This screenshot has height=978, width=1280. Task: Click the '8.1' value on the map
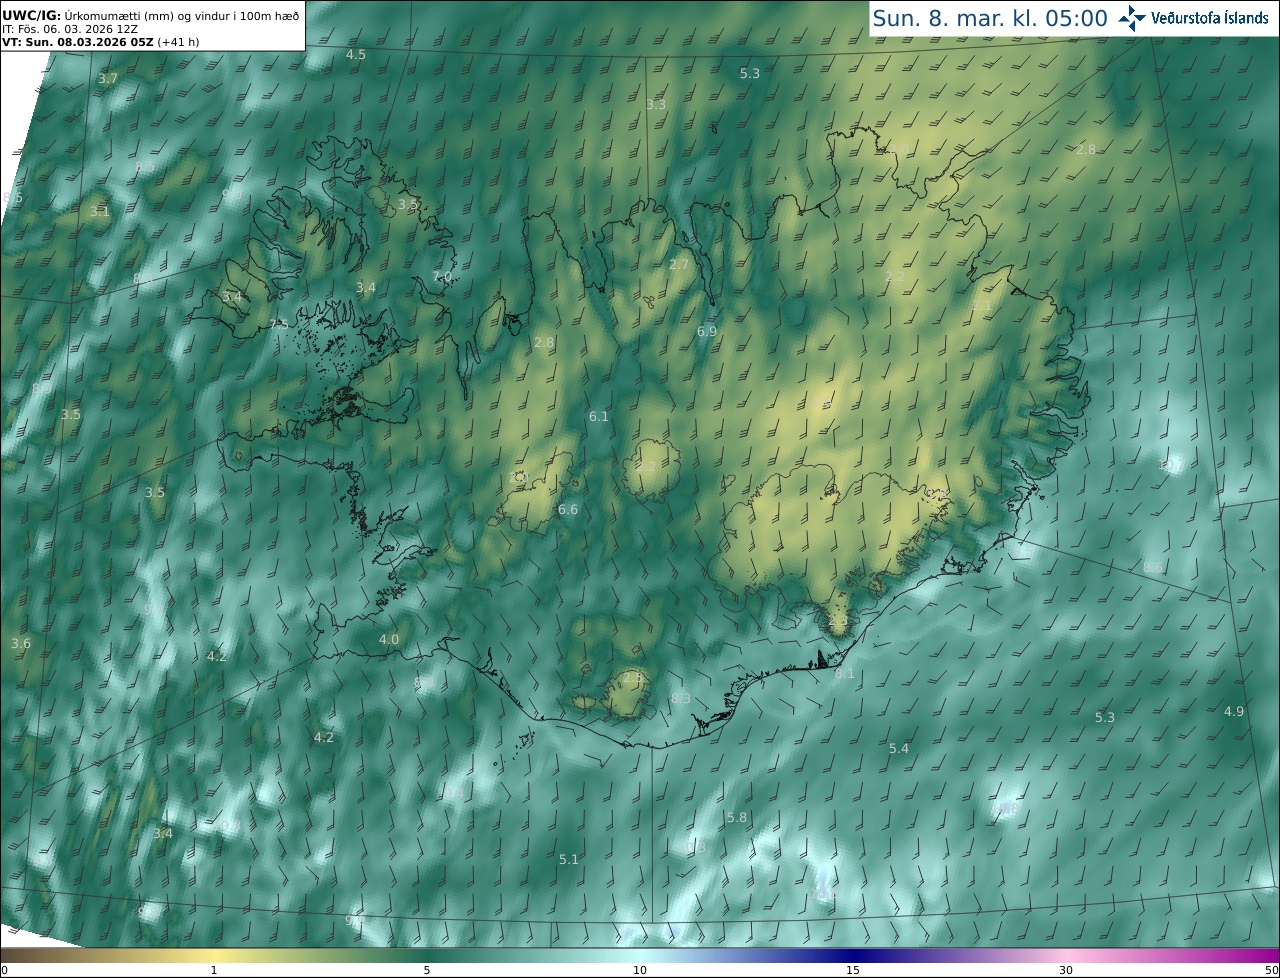point(845,674)
